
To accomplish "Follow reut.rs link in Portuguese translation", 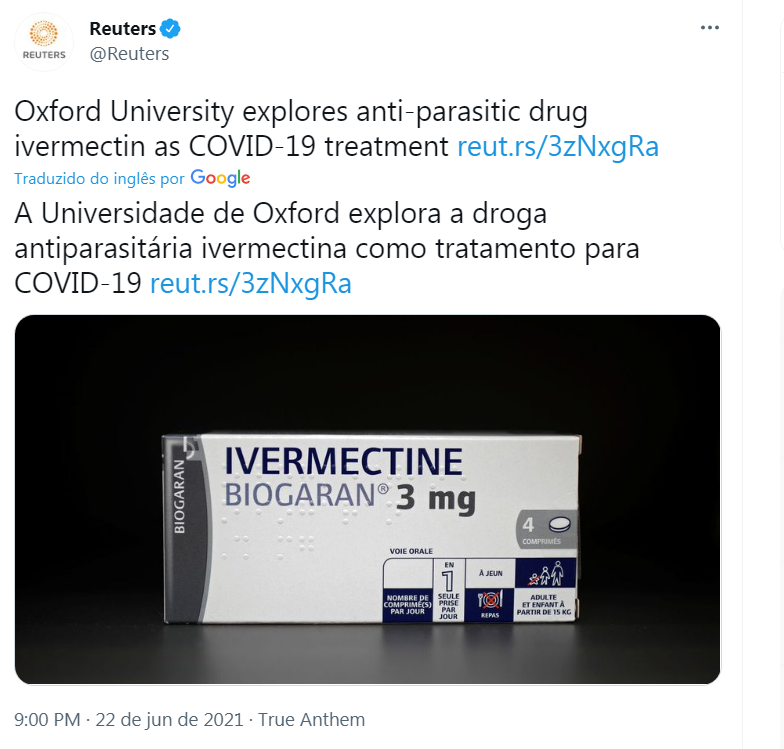I will (x=250, y=284).
